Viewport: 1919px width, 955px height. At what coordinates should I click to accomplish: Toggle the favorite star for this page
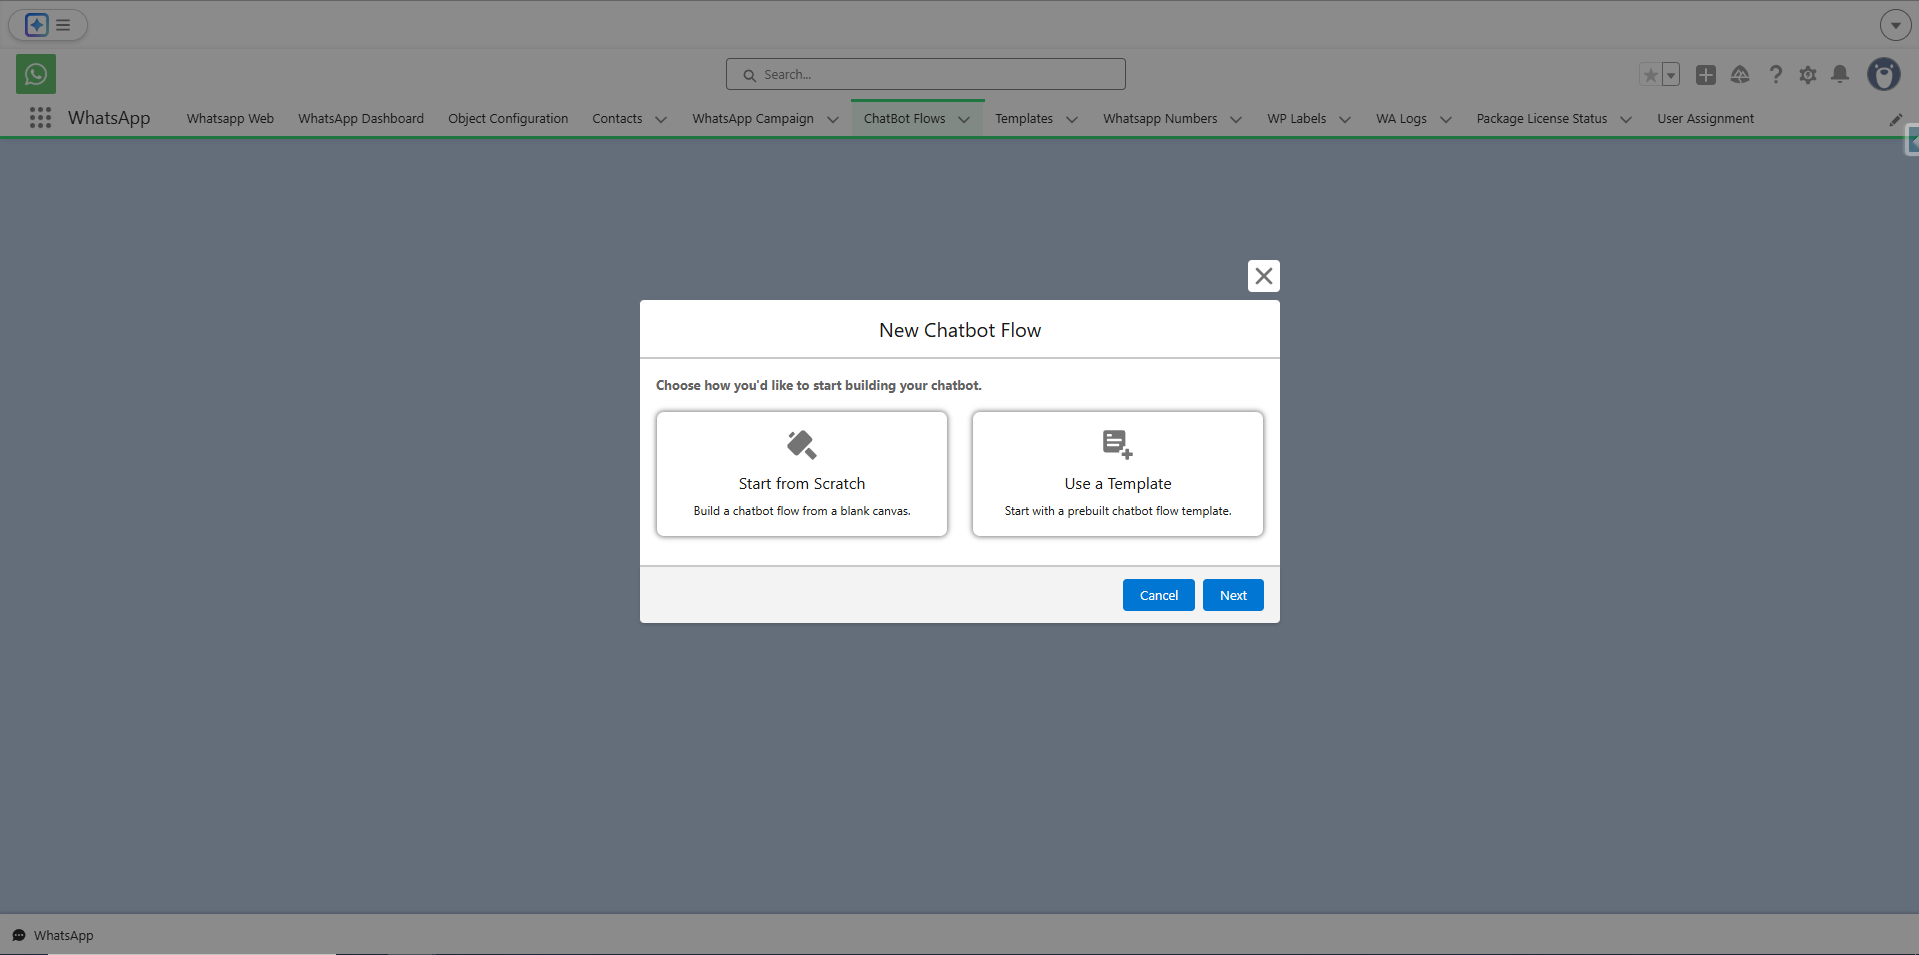pyautogui.click(x=1648, y=74)
